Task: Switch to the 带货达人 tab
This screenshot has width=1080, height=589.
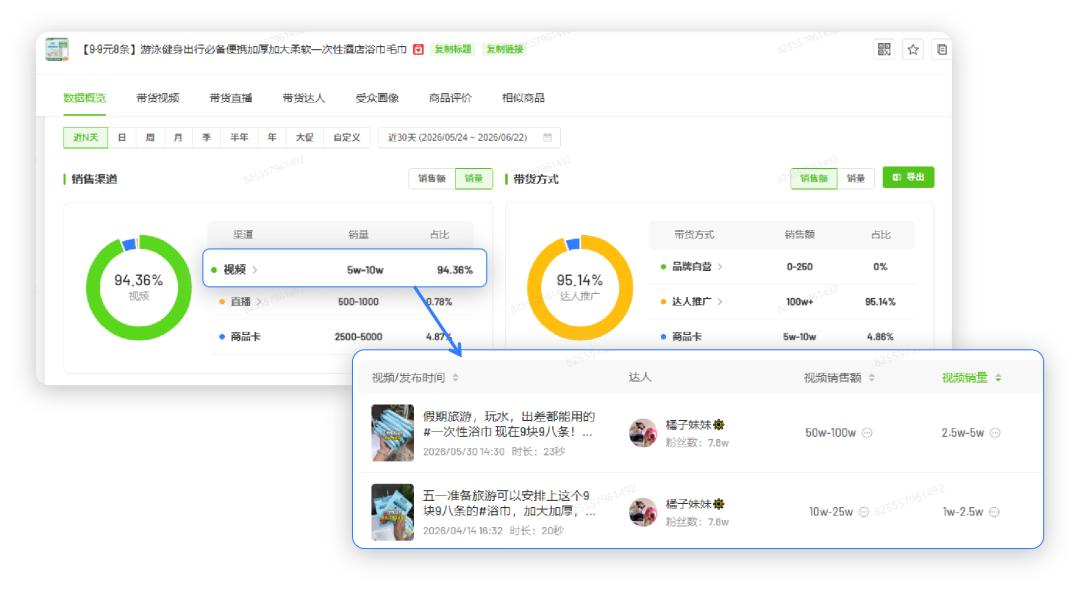Action: [304, 98]
